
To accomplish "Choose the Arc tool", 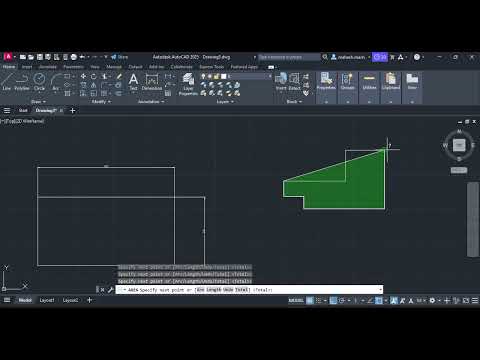I will [56, 82].
